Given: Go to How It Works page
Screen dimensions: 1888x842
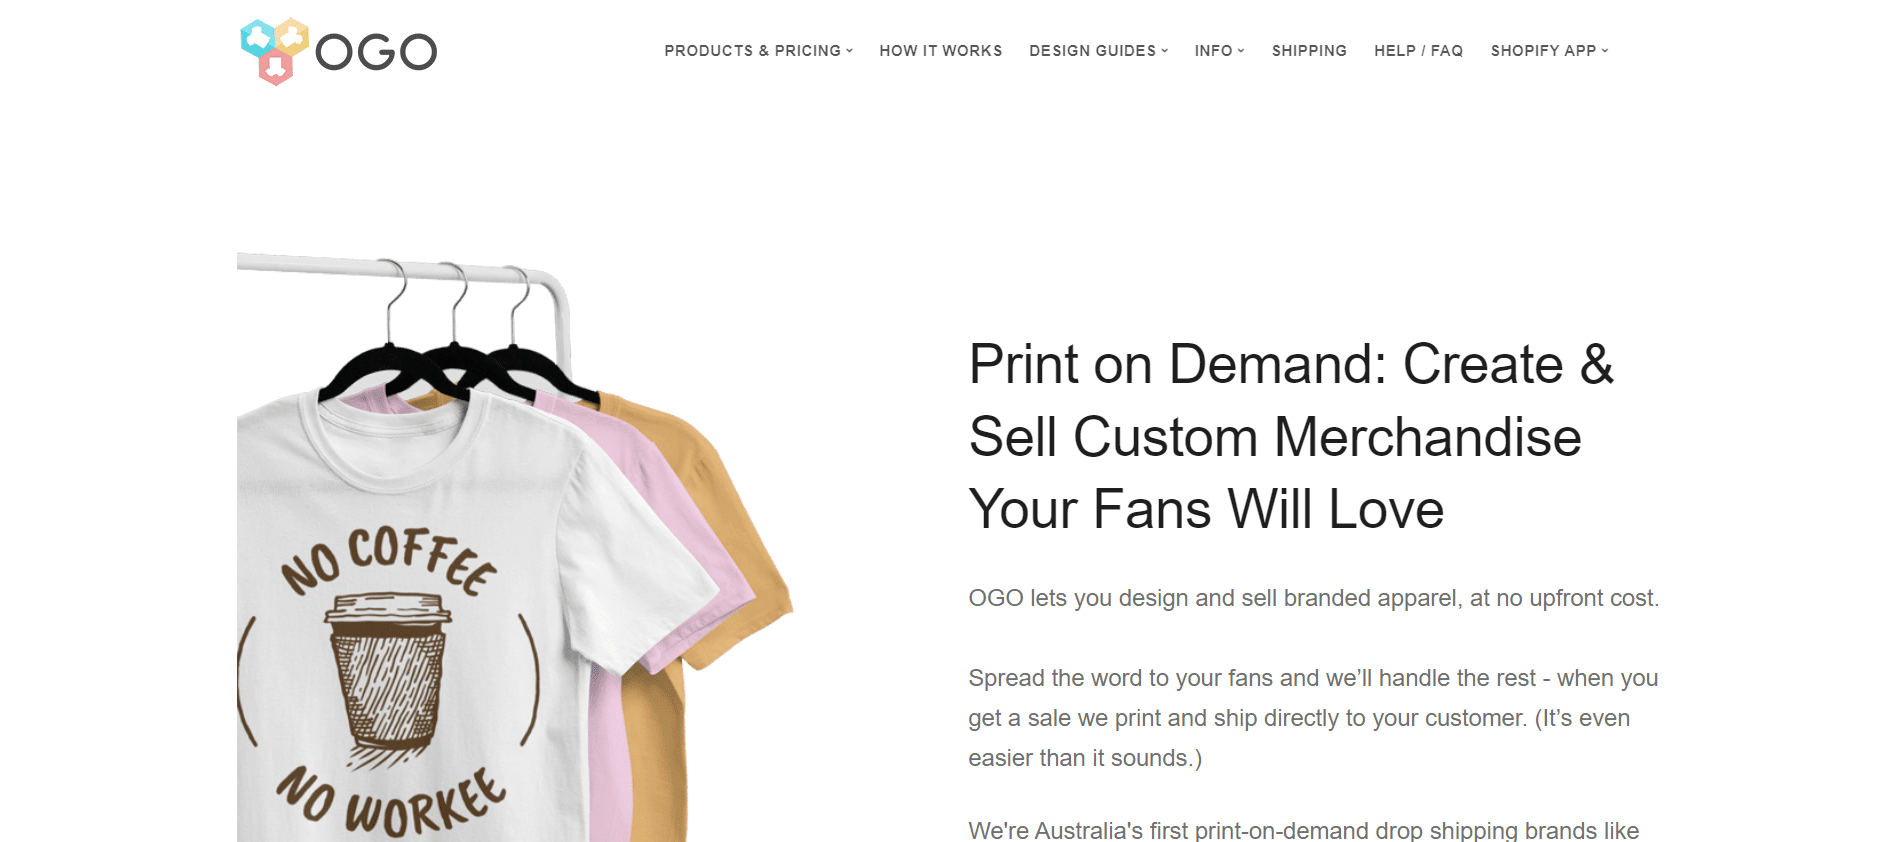Looking at the screenshot, I should (941, 51).
